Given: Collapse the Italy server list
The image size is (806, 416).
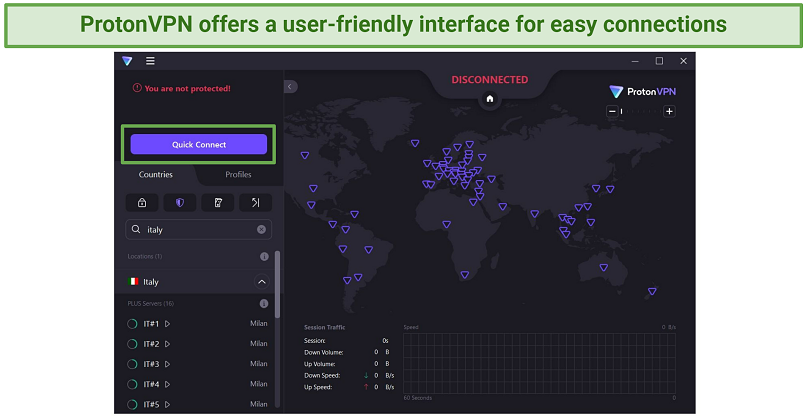Looking at the screenshot, I should click(261, 282).
